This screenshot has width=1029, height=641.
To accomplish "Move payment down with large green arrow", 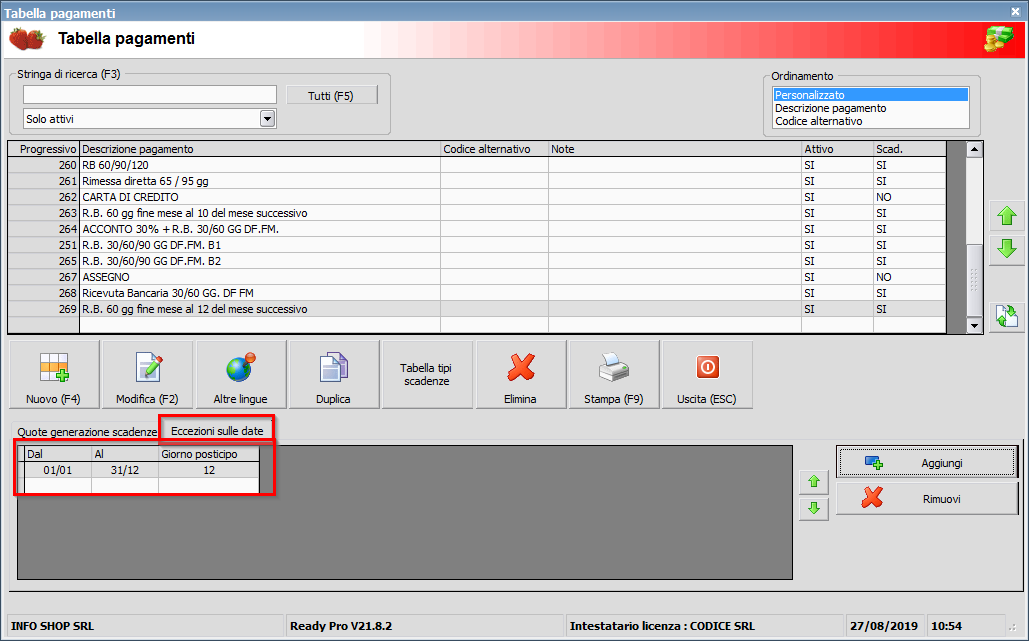I will (x=1007, y=249).
